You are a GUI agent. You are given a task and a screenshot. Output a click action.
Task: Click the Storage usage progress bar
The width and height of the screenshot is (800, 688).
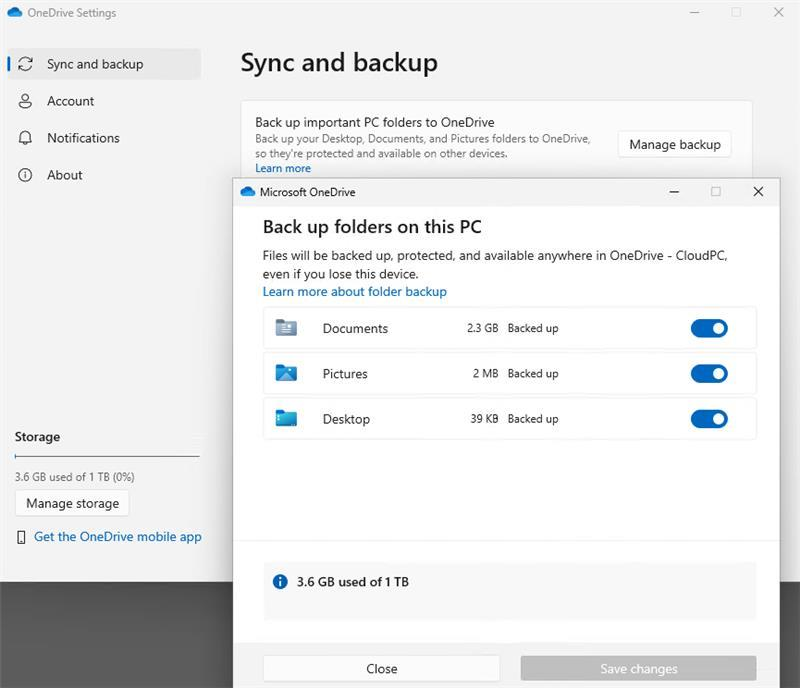tap(107, 456)
